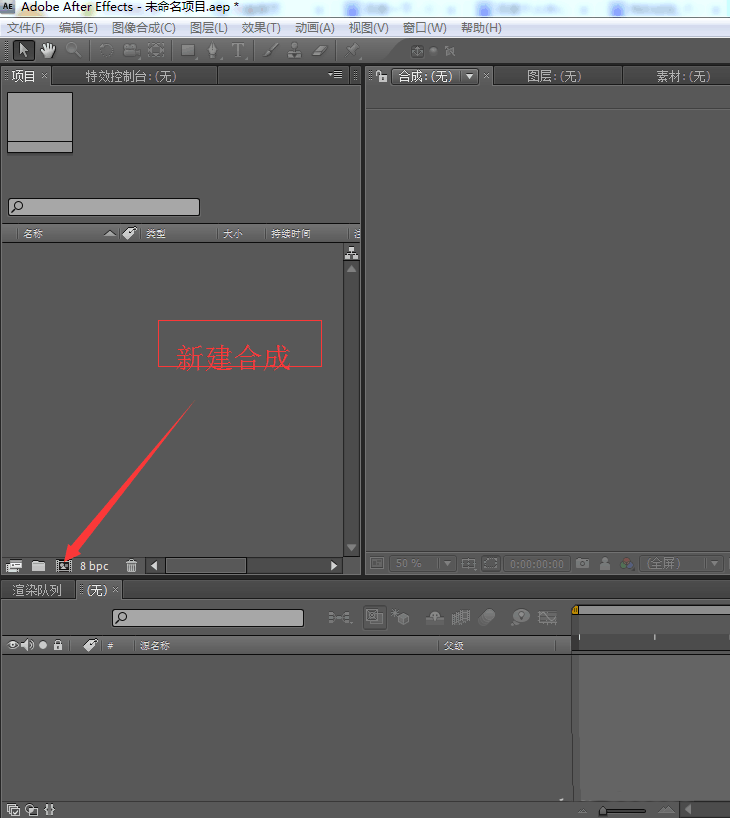Open the 图像合成(C) menu
This screenshot has height=818, width=730.
coord(144,28)
